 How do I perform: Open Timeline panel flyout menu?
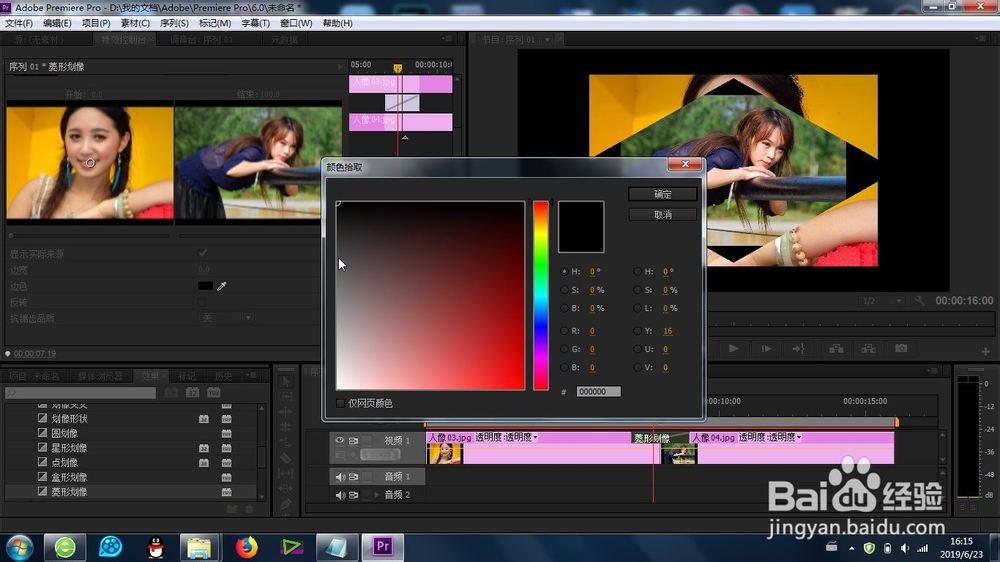(x=932, y=371)
